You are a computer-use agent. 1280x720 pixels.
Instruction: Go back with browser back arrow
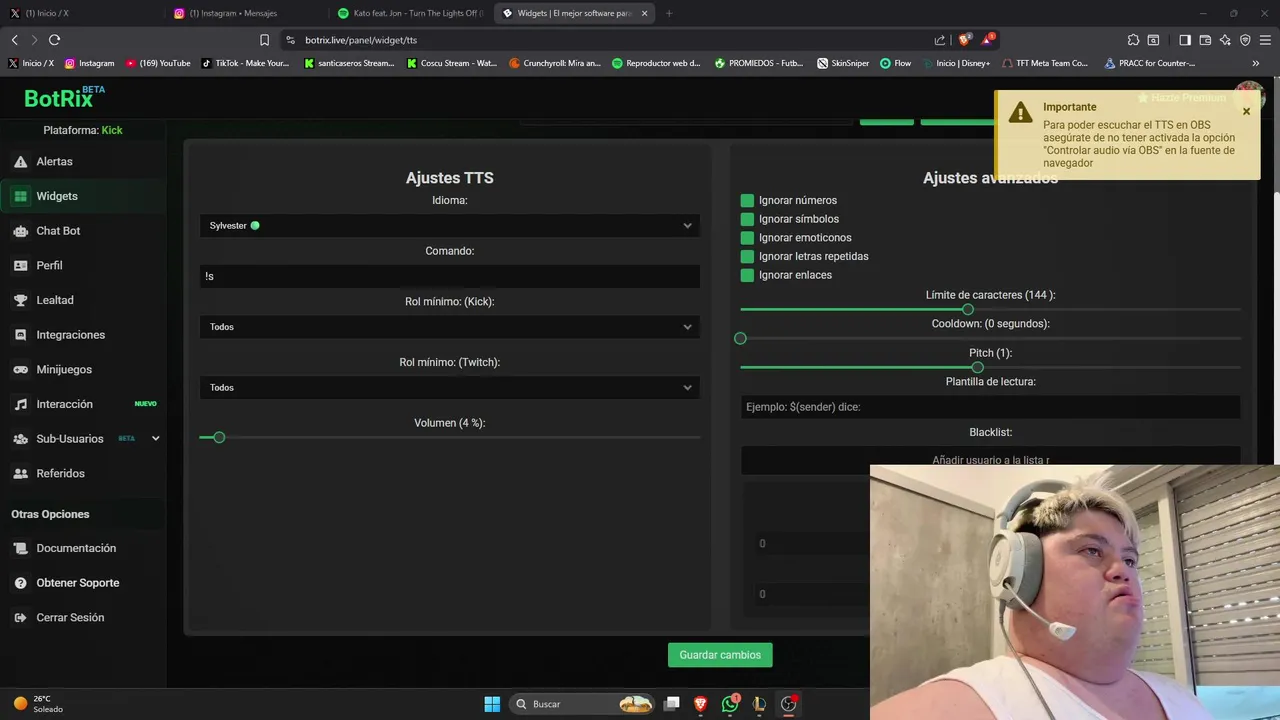14,40
